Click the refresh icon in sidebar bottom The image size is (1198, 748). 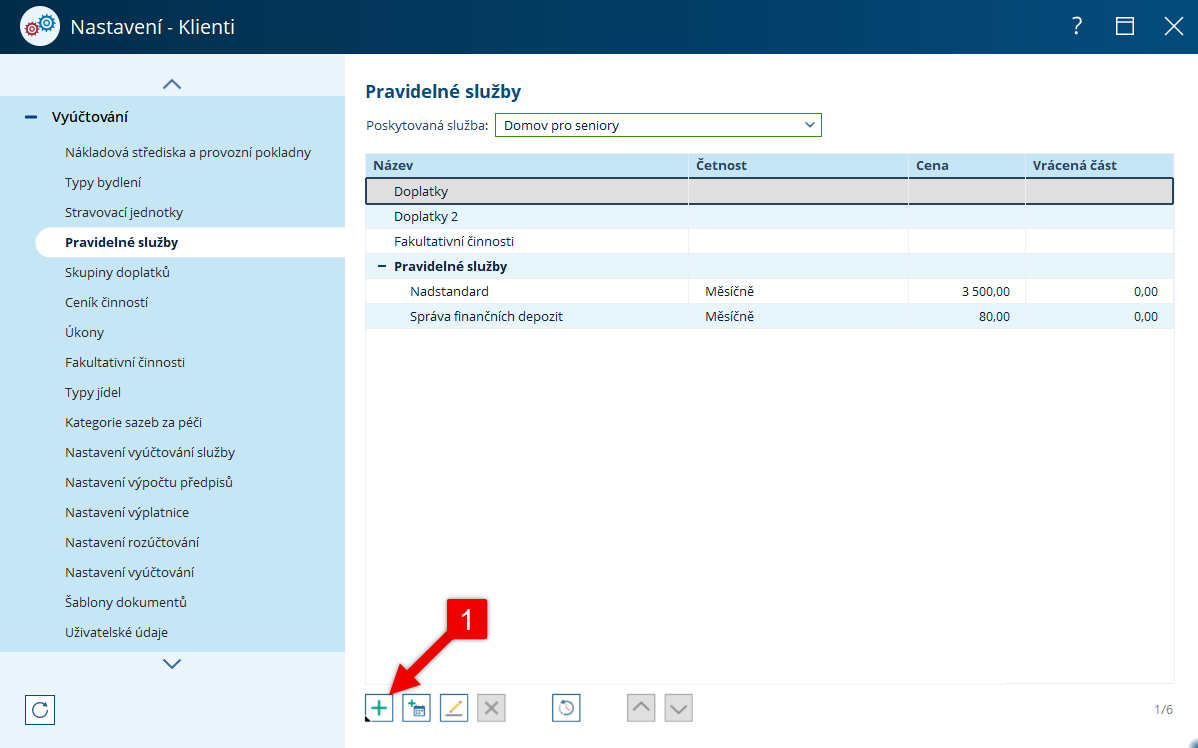click(40, 710)
